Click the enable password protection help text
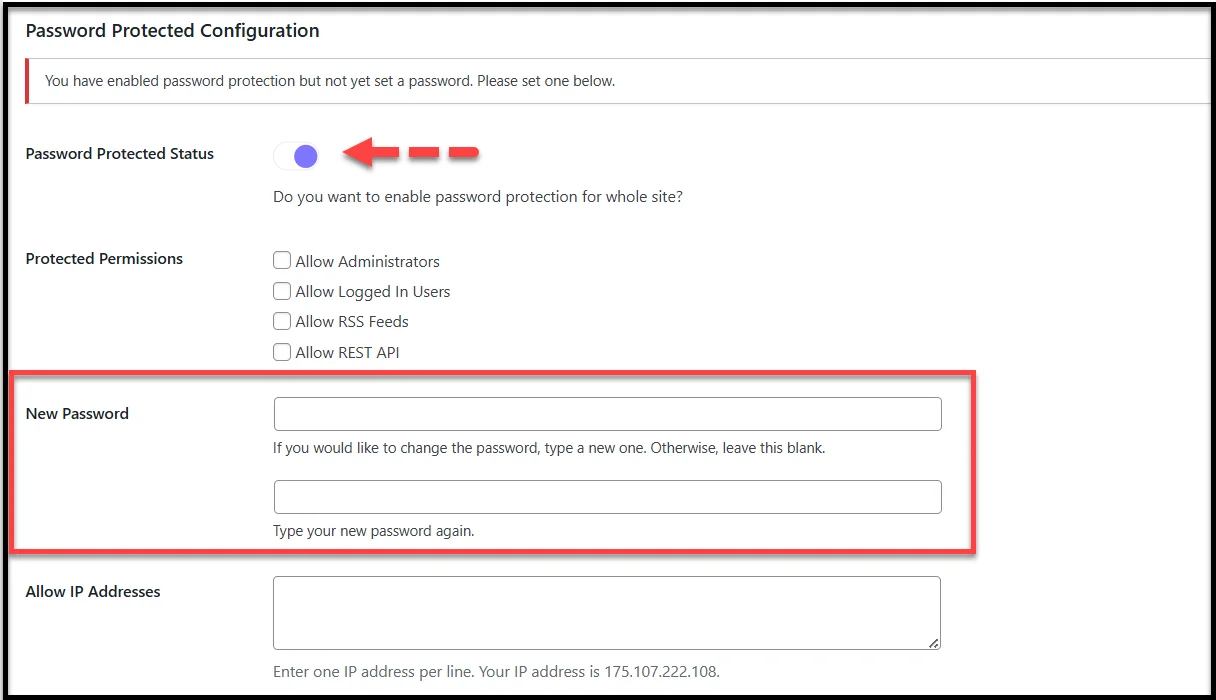1216x700 pixels. (478, 196)
